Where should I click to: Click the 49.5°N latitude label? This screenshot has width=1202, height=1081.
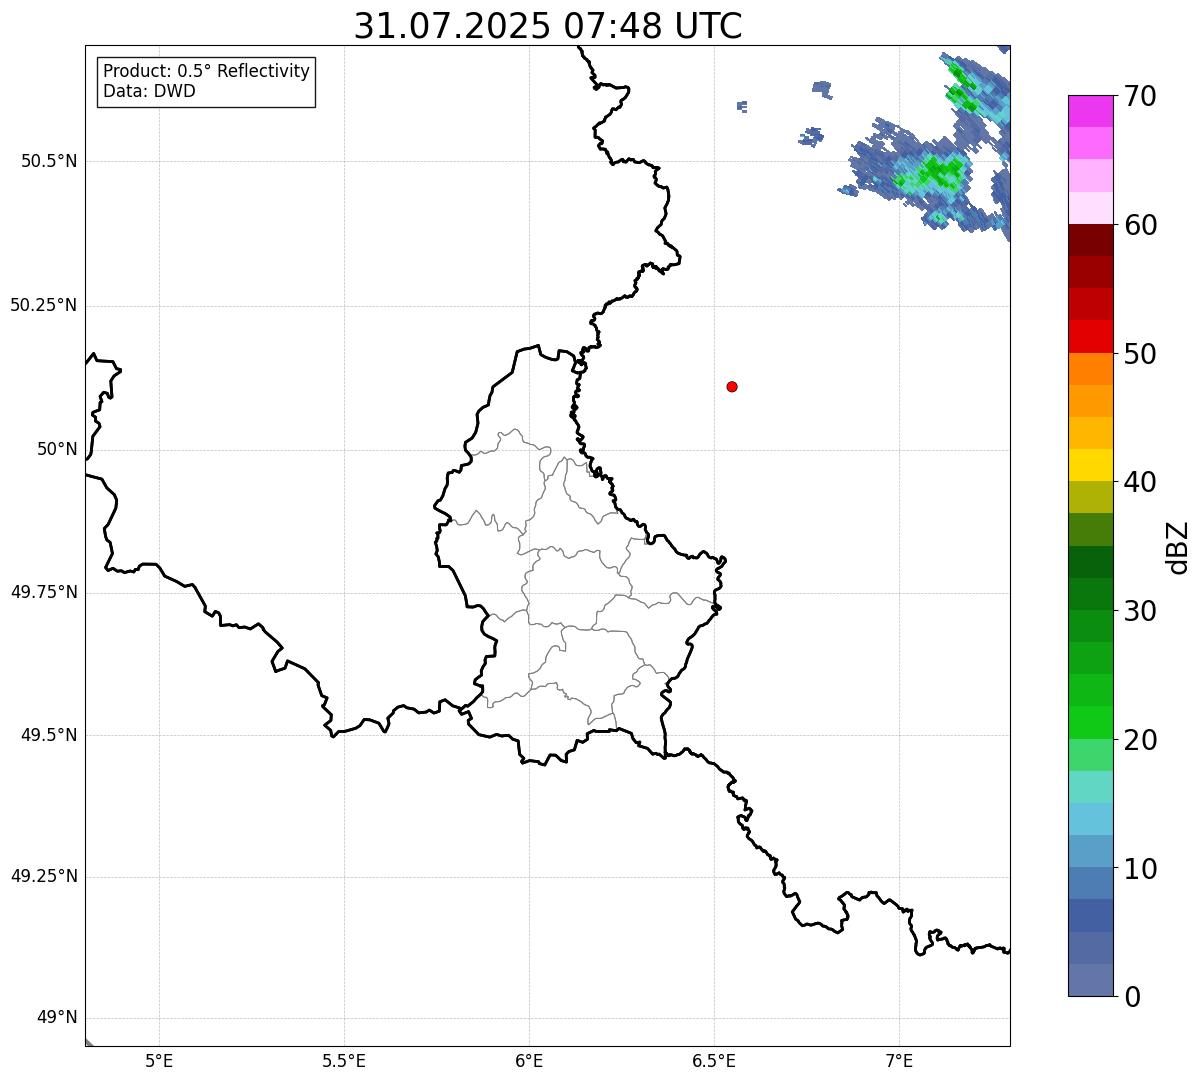(x=49, y=735)
